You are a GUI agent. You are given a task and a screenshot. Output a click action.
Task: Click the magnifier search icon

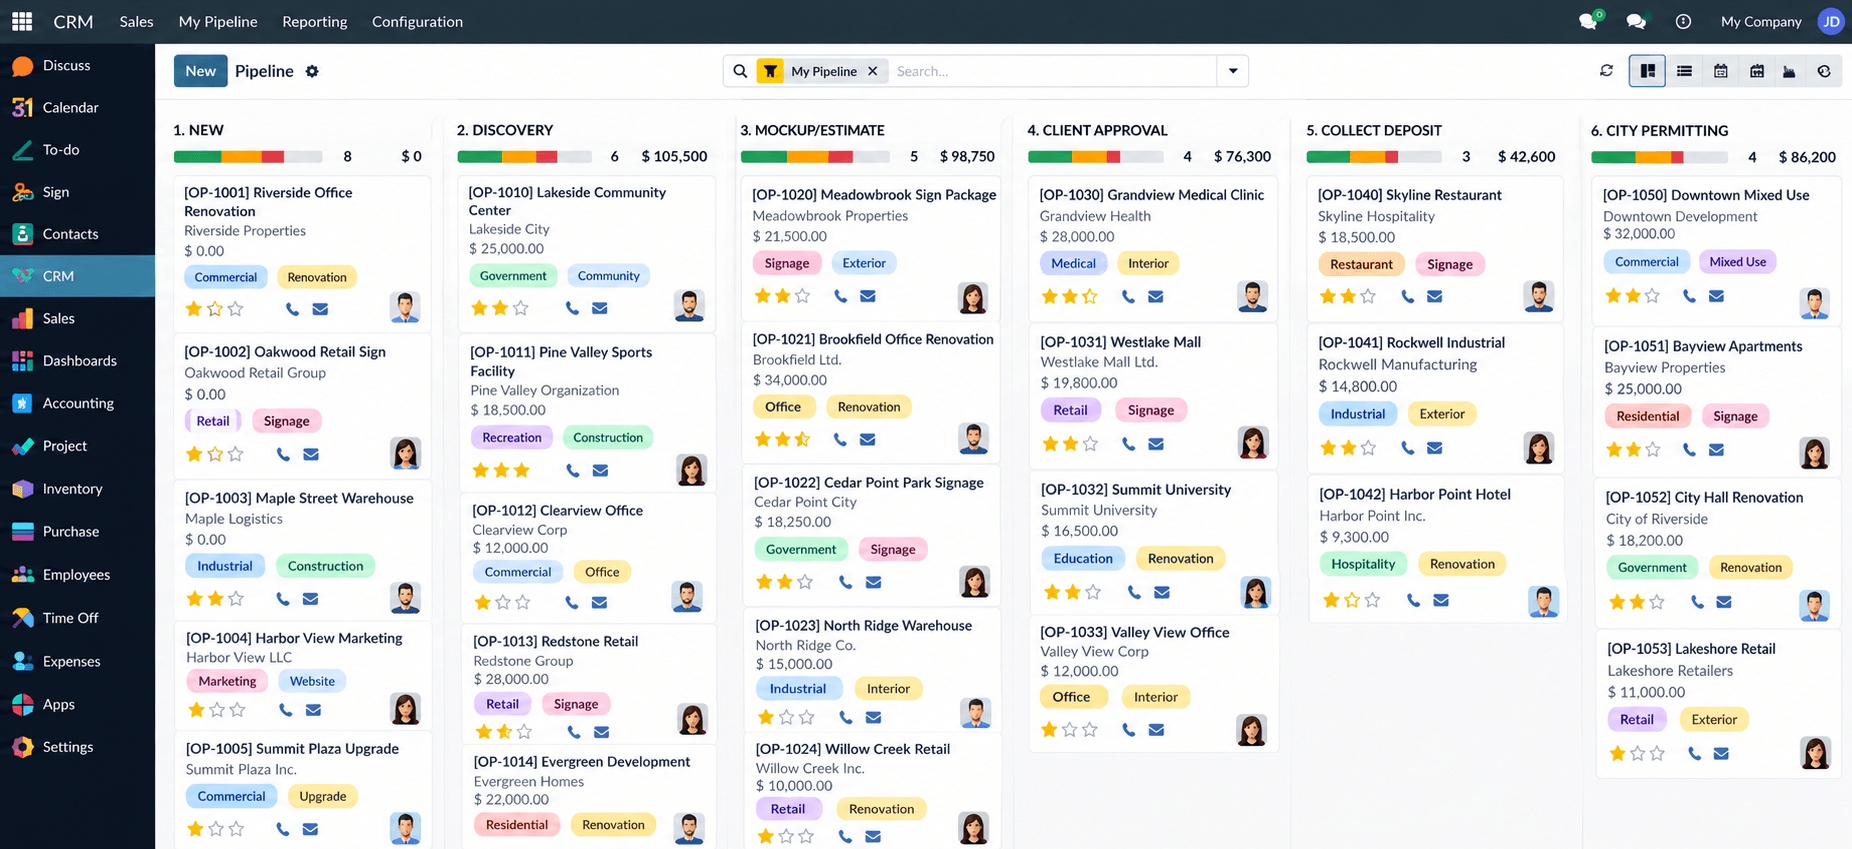pyautogui.click(x=740, y=71)
